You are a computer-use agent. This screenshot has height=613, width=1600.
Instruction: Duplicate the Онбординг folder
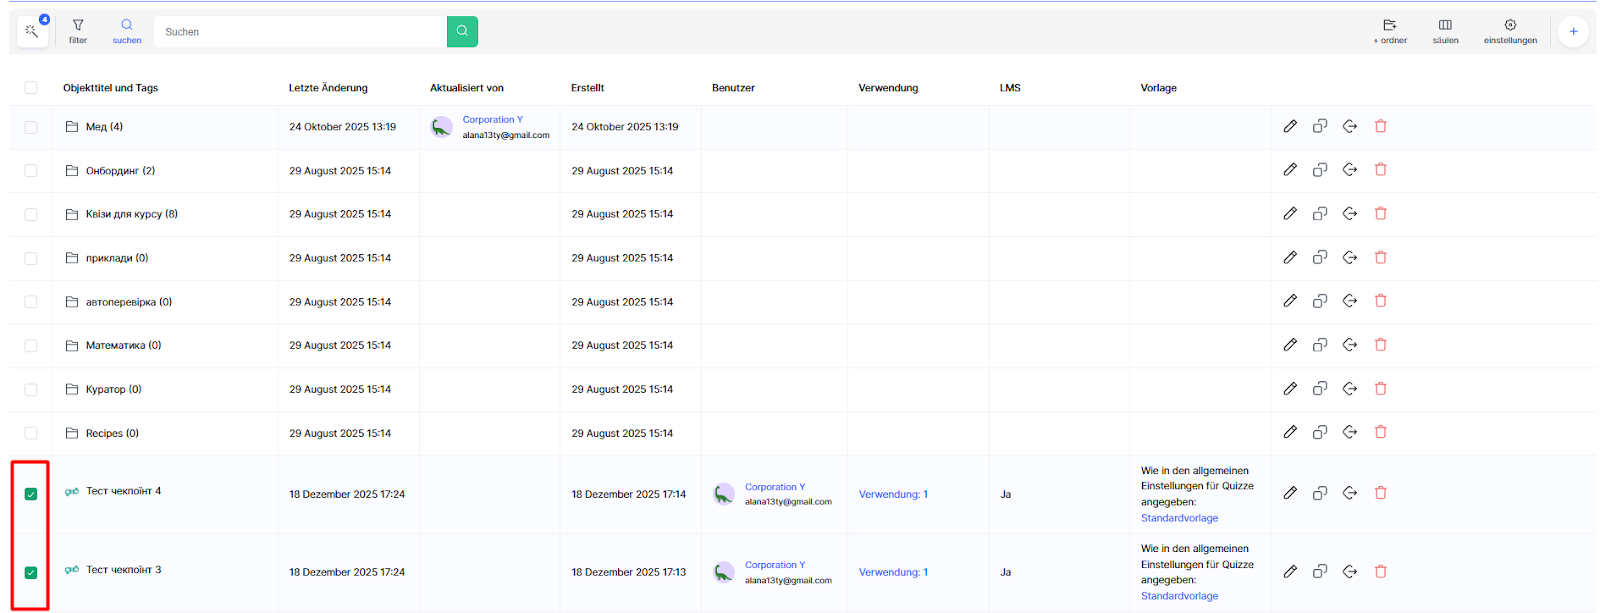click(1320, 170)
